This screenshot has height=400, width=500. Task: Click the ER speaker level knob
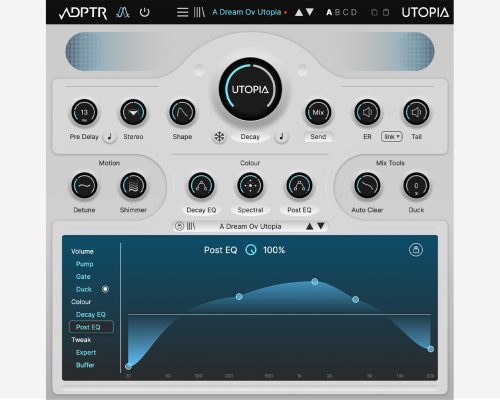(367, 112)
